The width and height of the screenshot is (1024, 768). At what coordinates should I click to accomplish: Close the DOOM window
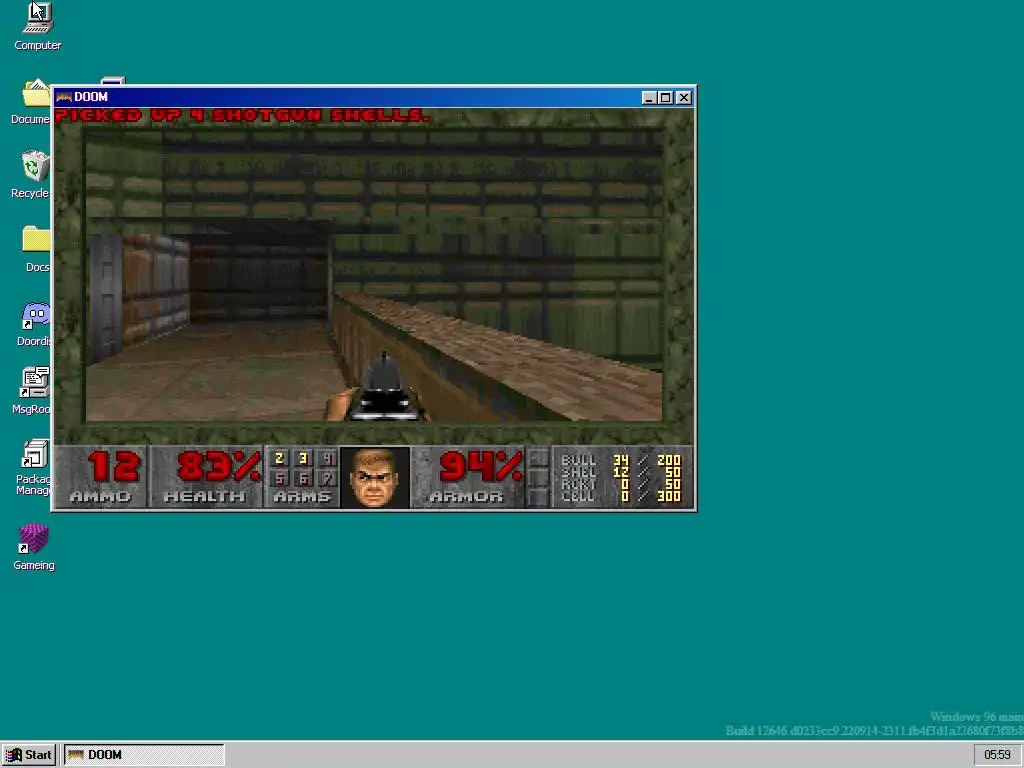(684, 98)
